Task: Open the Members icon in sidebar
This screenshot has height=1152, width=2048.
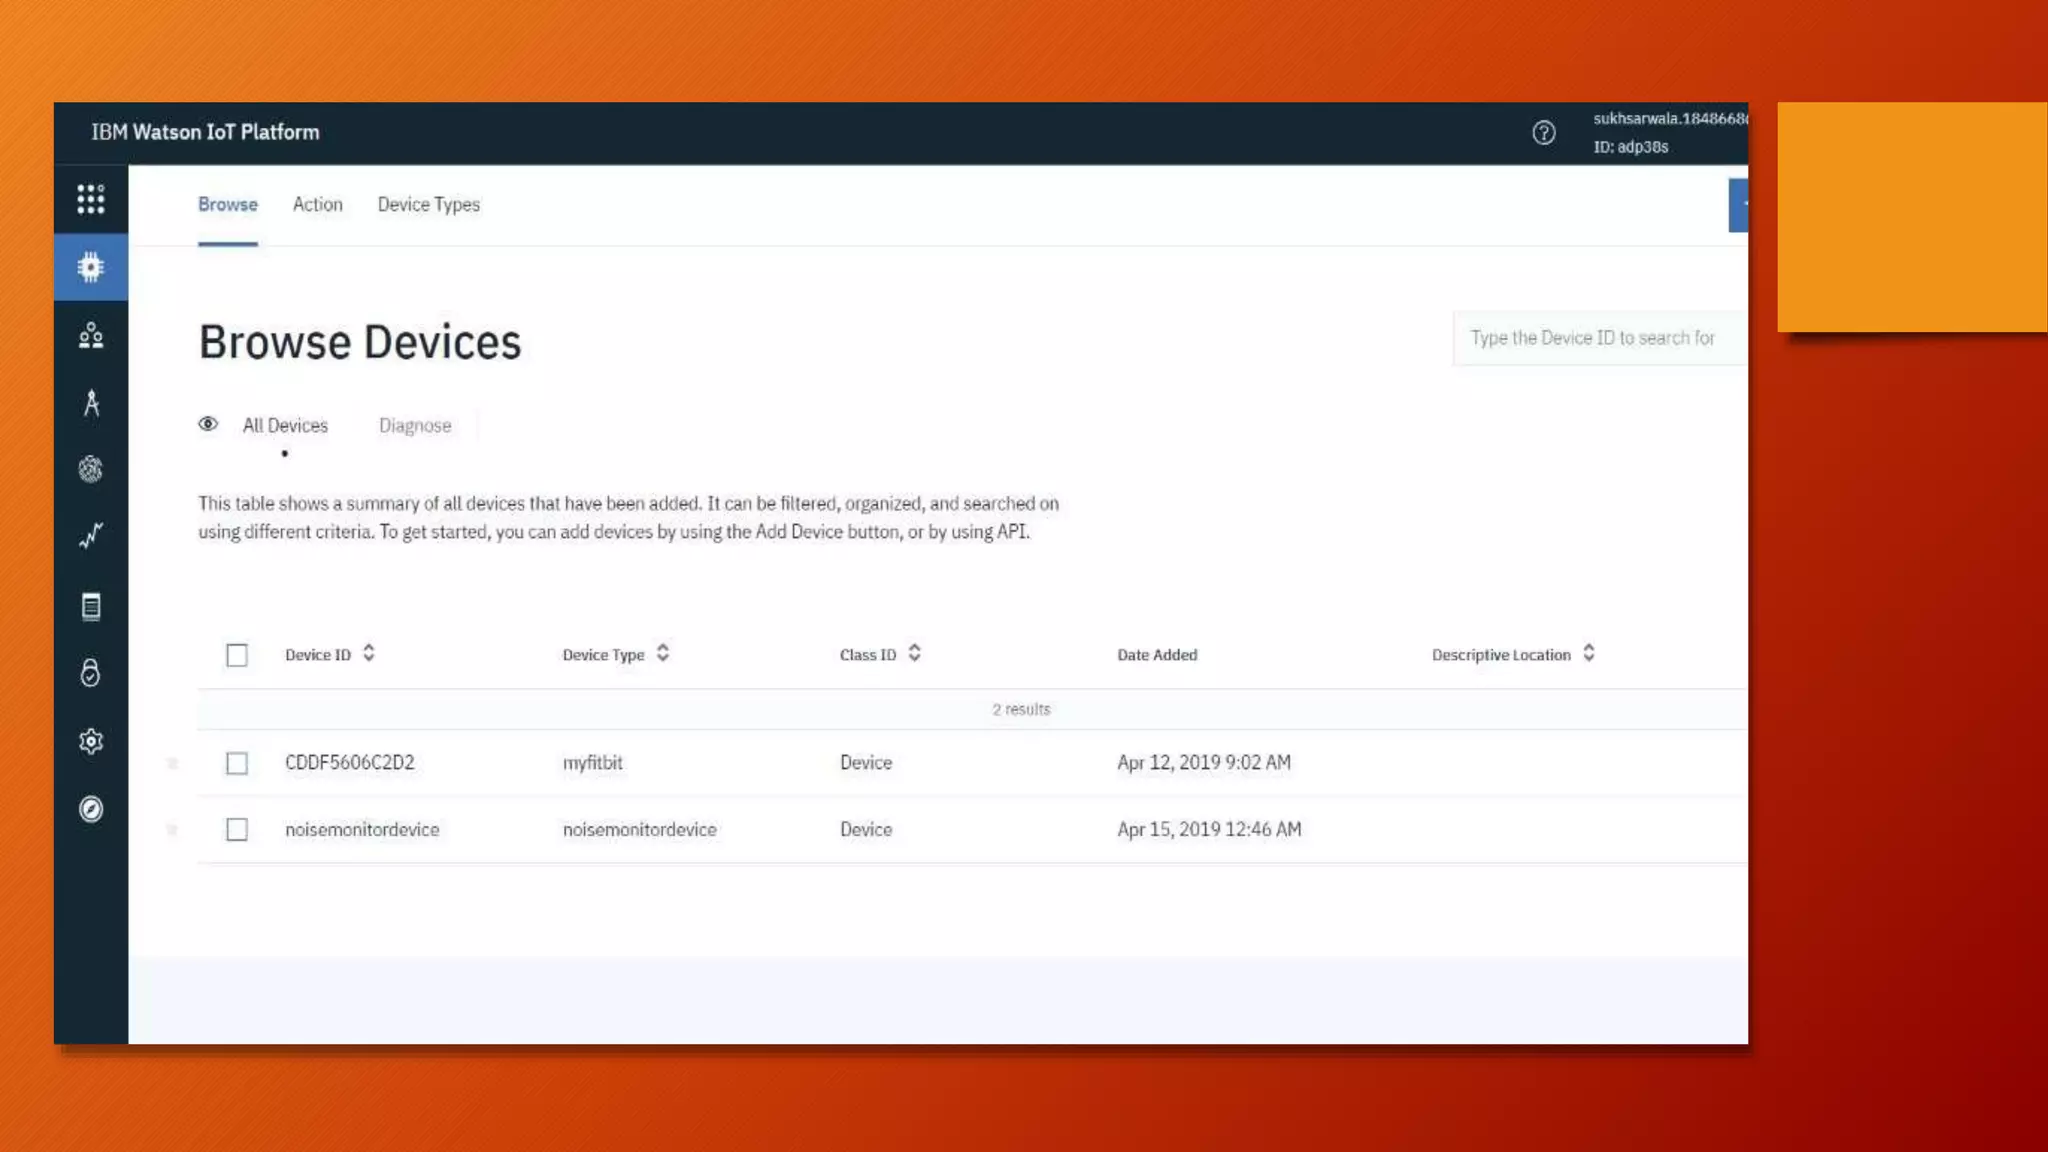Action: coord(91,335)
